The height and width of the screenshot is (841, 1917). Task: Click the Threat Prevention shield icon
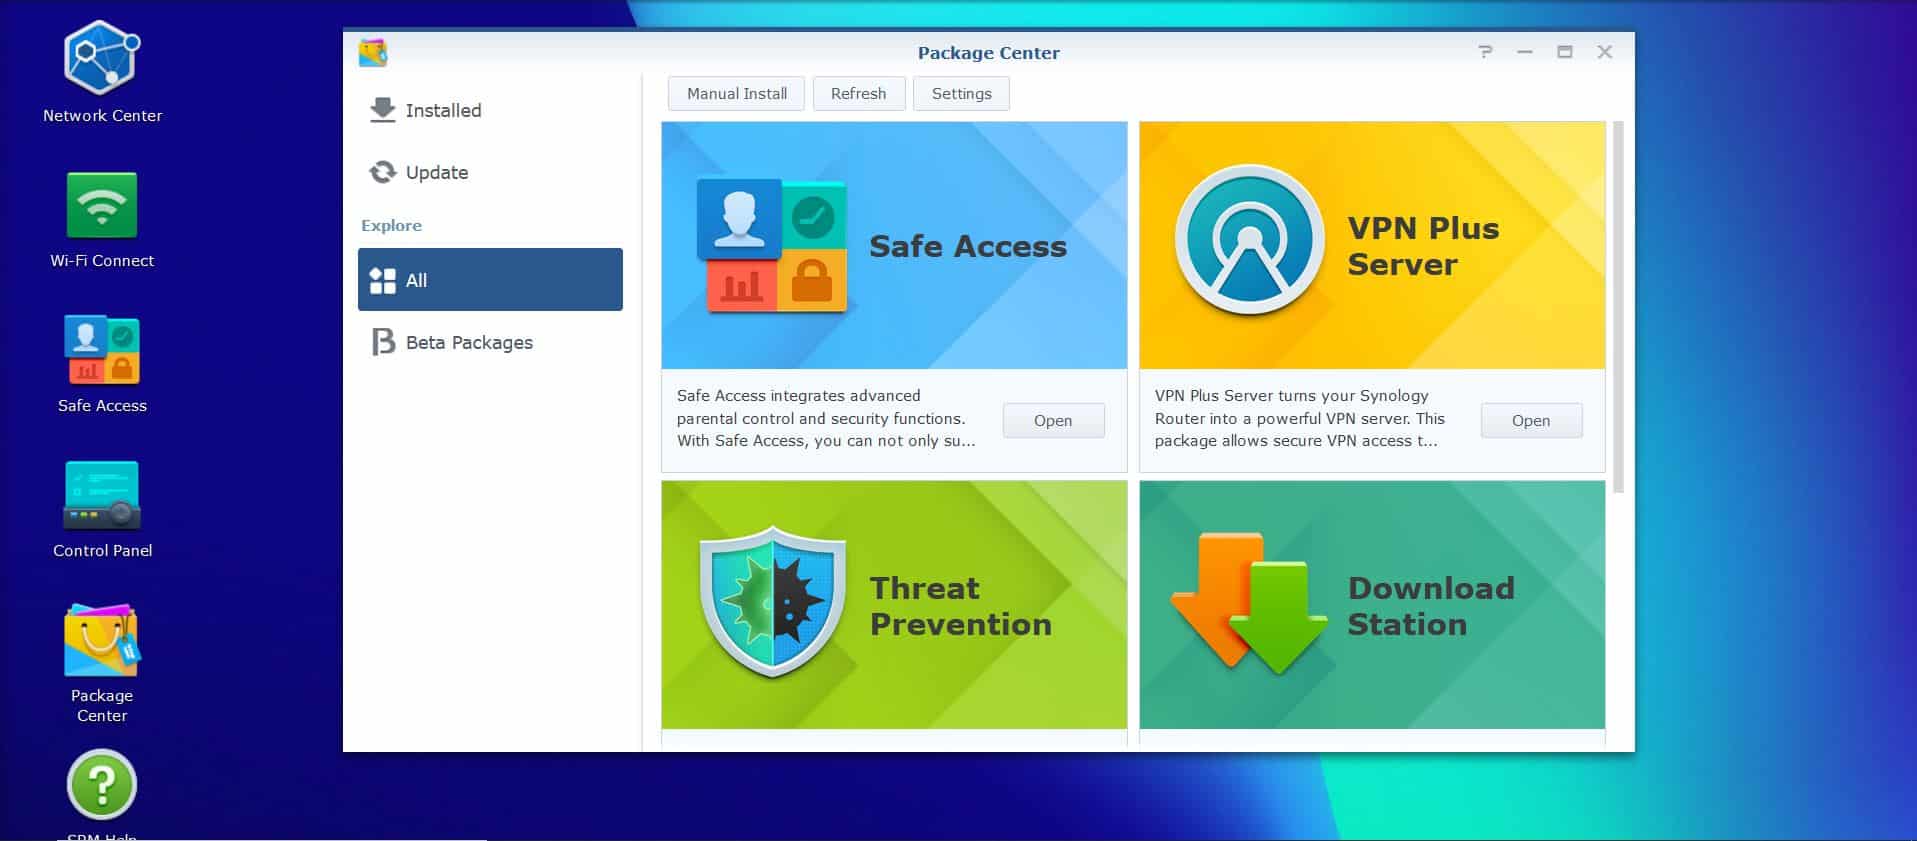(x=772, y=602)
